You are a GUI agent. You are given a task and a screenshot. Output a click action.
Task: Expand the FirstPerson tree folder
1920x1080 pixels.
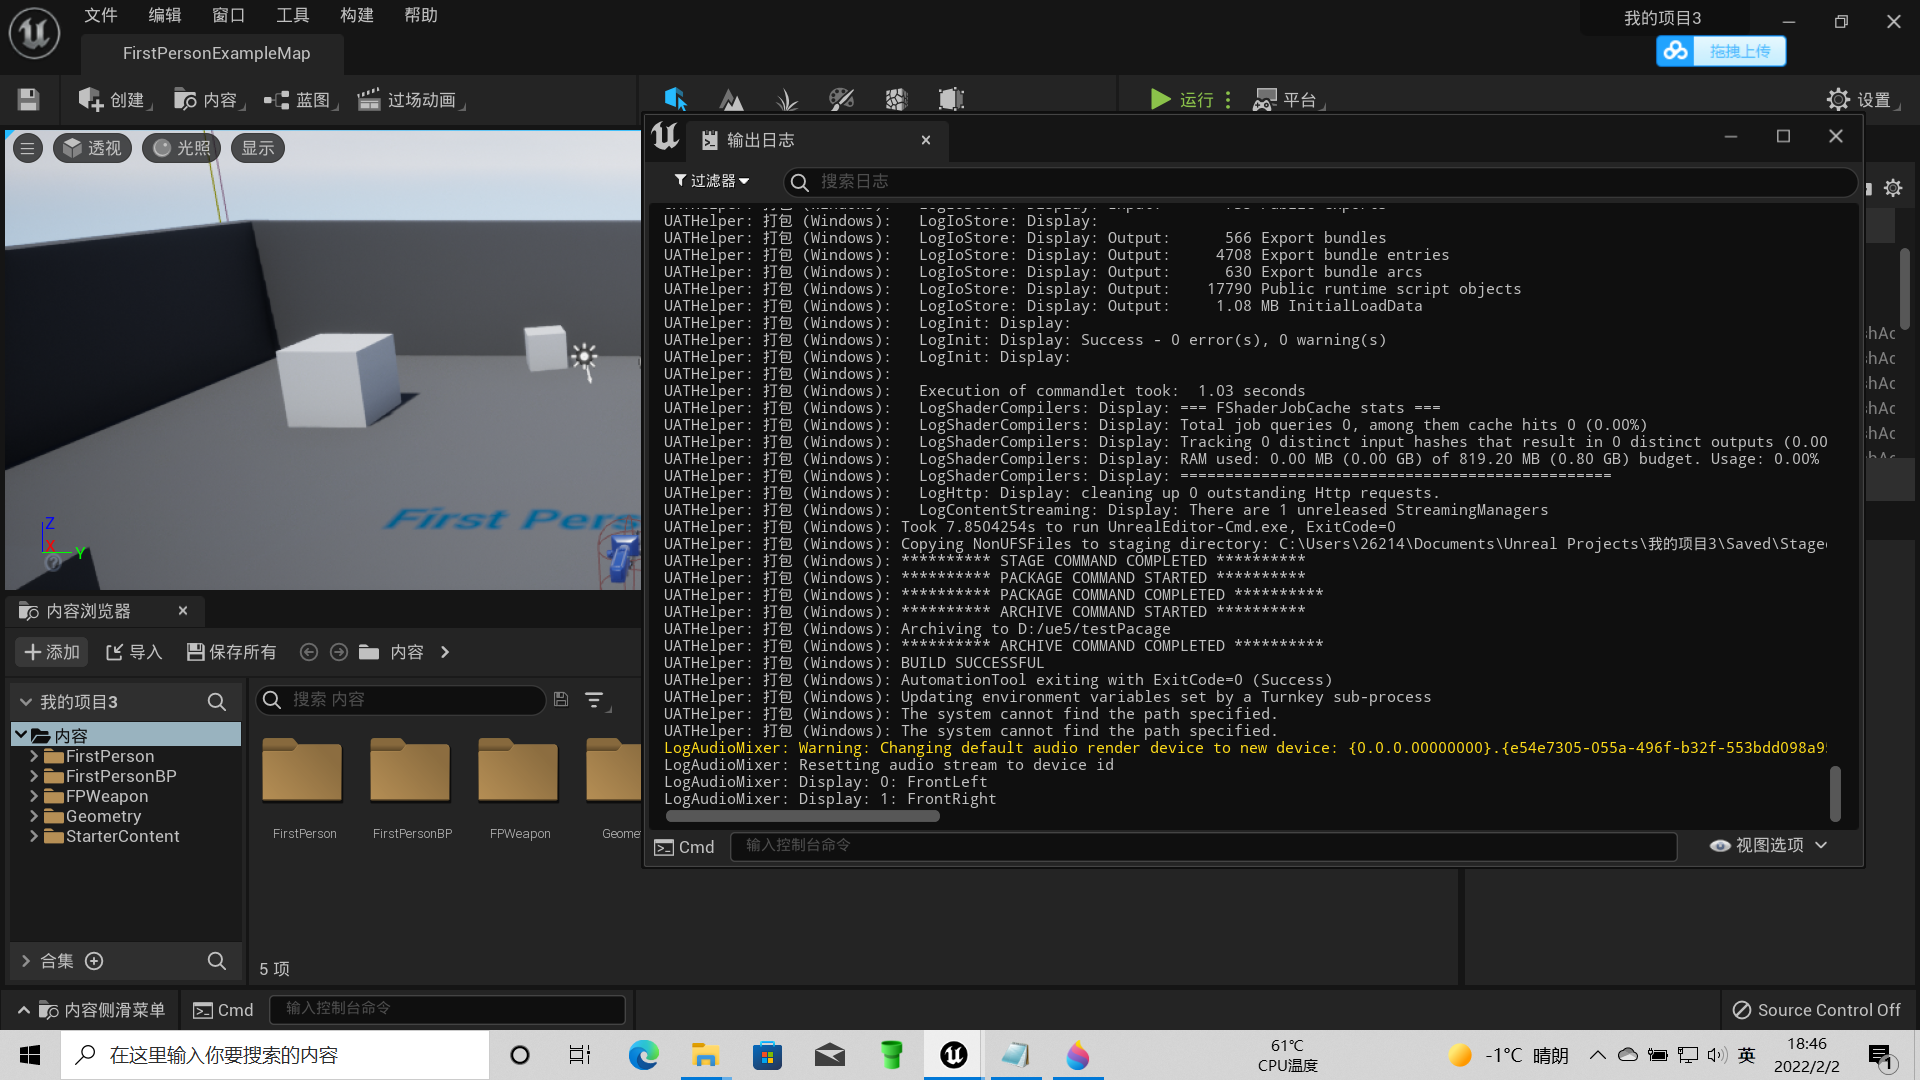34,756
